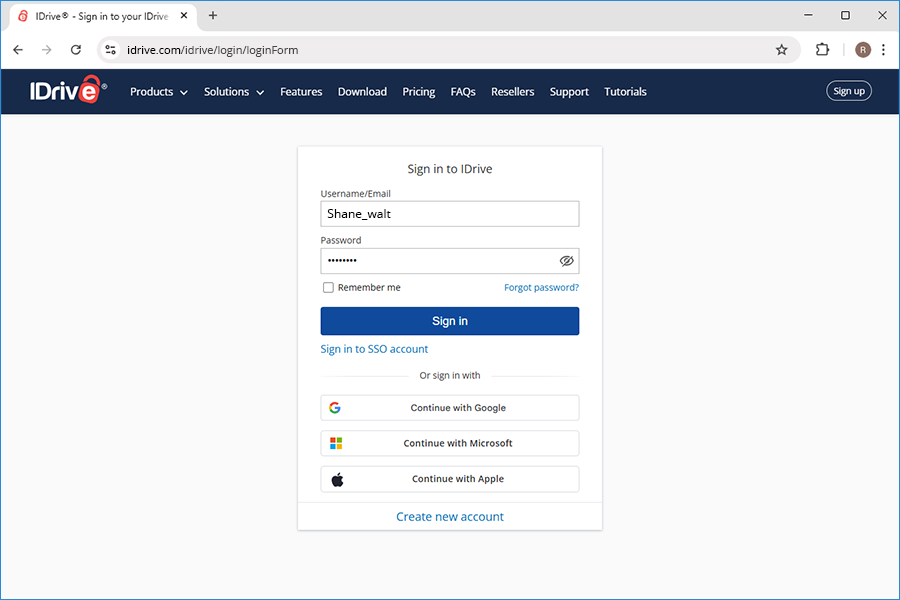The height and width of the screenshot is (600, 900).
Task: Focus the Username/Email input field
Action: pyautogui.click(x=449, y=214)
